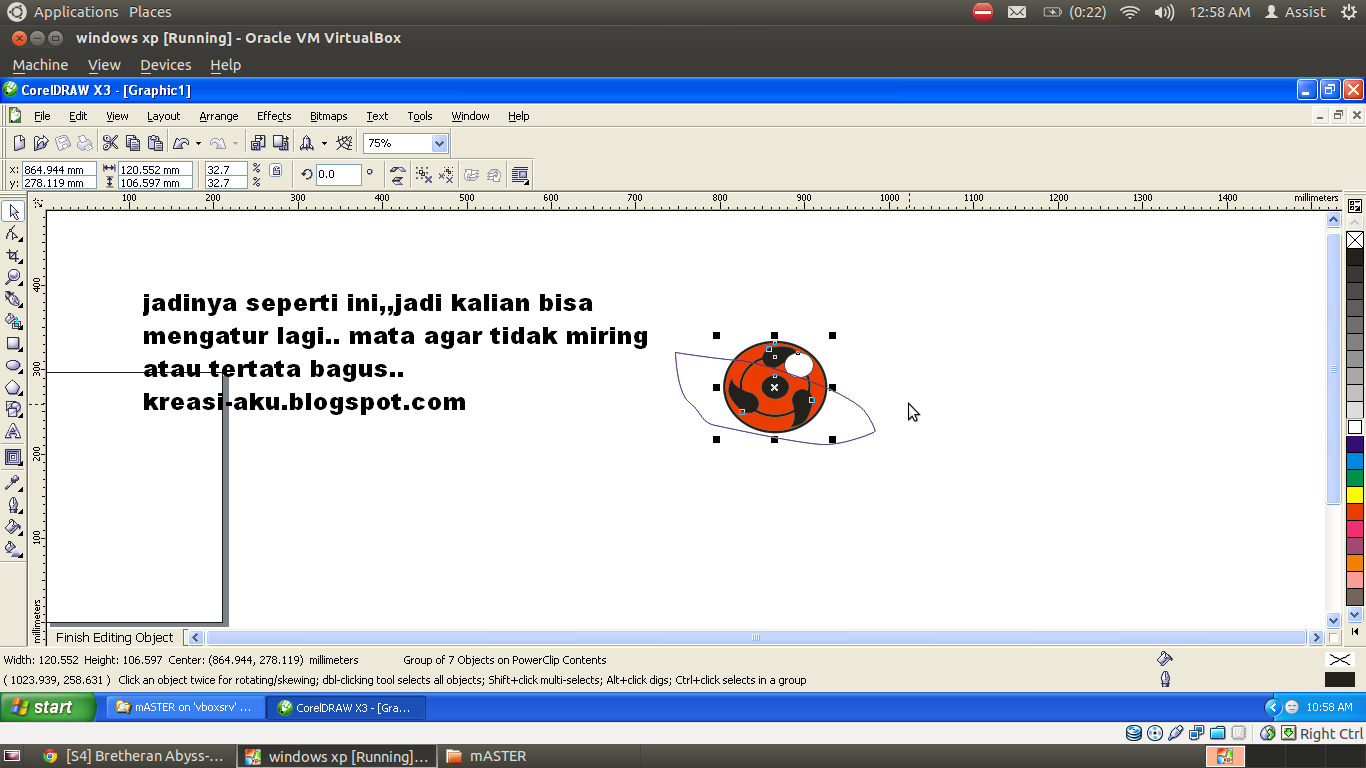This screenshot has width=1366, height=768.
Task: Open the File menu
Action: click(x=42, y=116)
